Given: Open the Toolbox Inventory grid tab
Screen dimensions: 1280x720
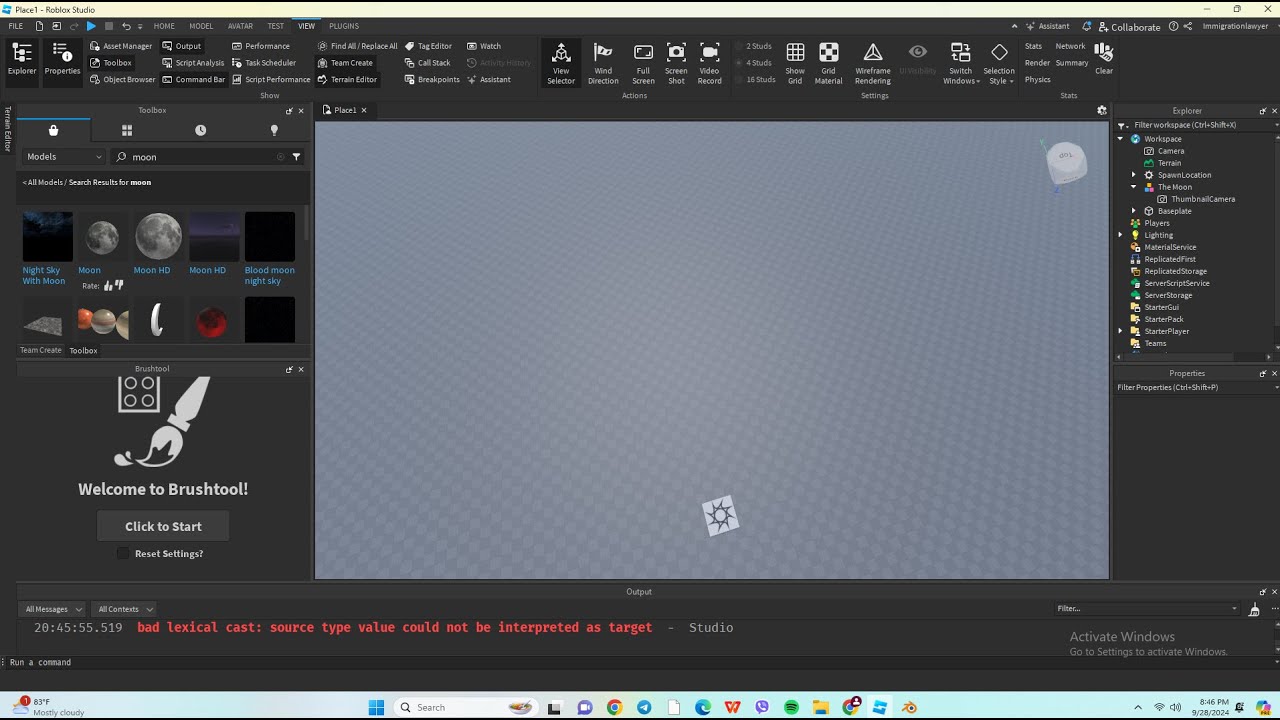Looking at the screenshot, I should [x=127, y=130].
